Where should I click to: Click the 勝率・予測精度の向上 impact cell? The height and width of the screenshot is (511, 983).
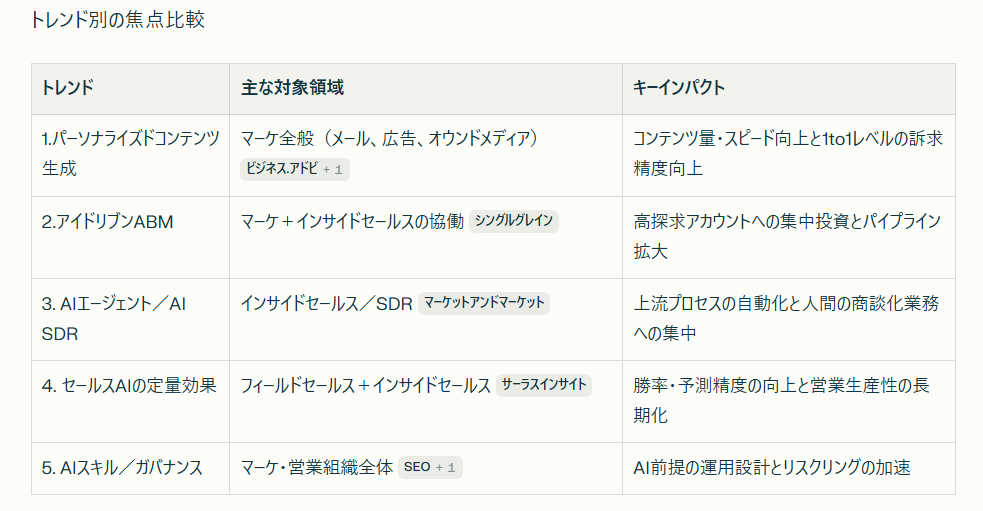pyautogui.click(x=789, y=401)
